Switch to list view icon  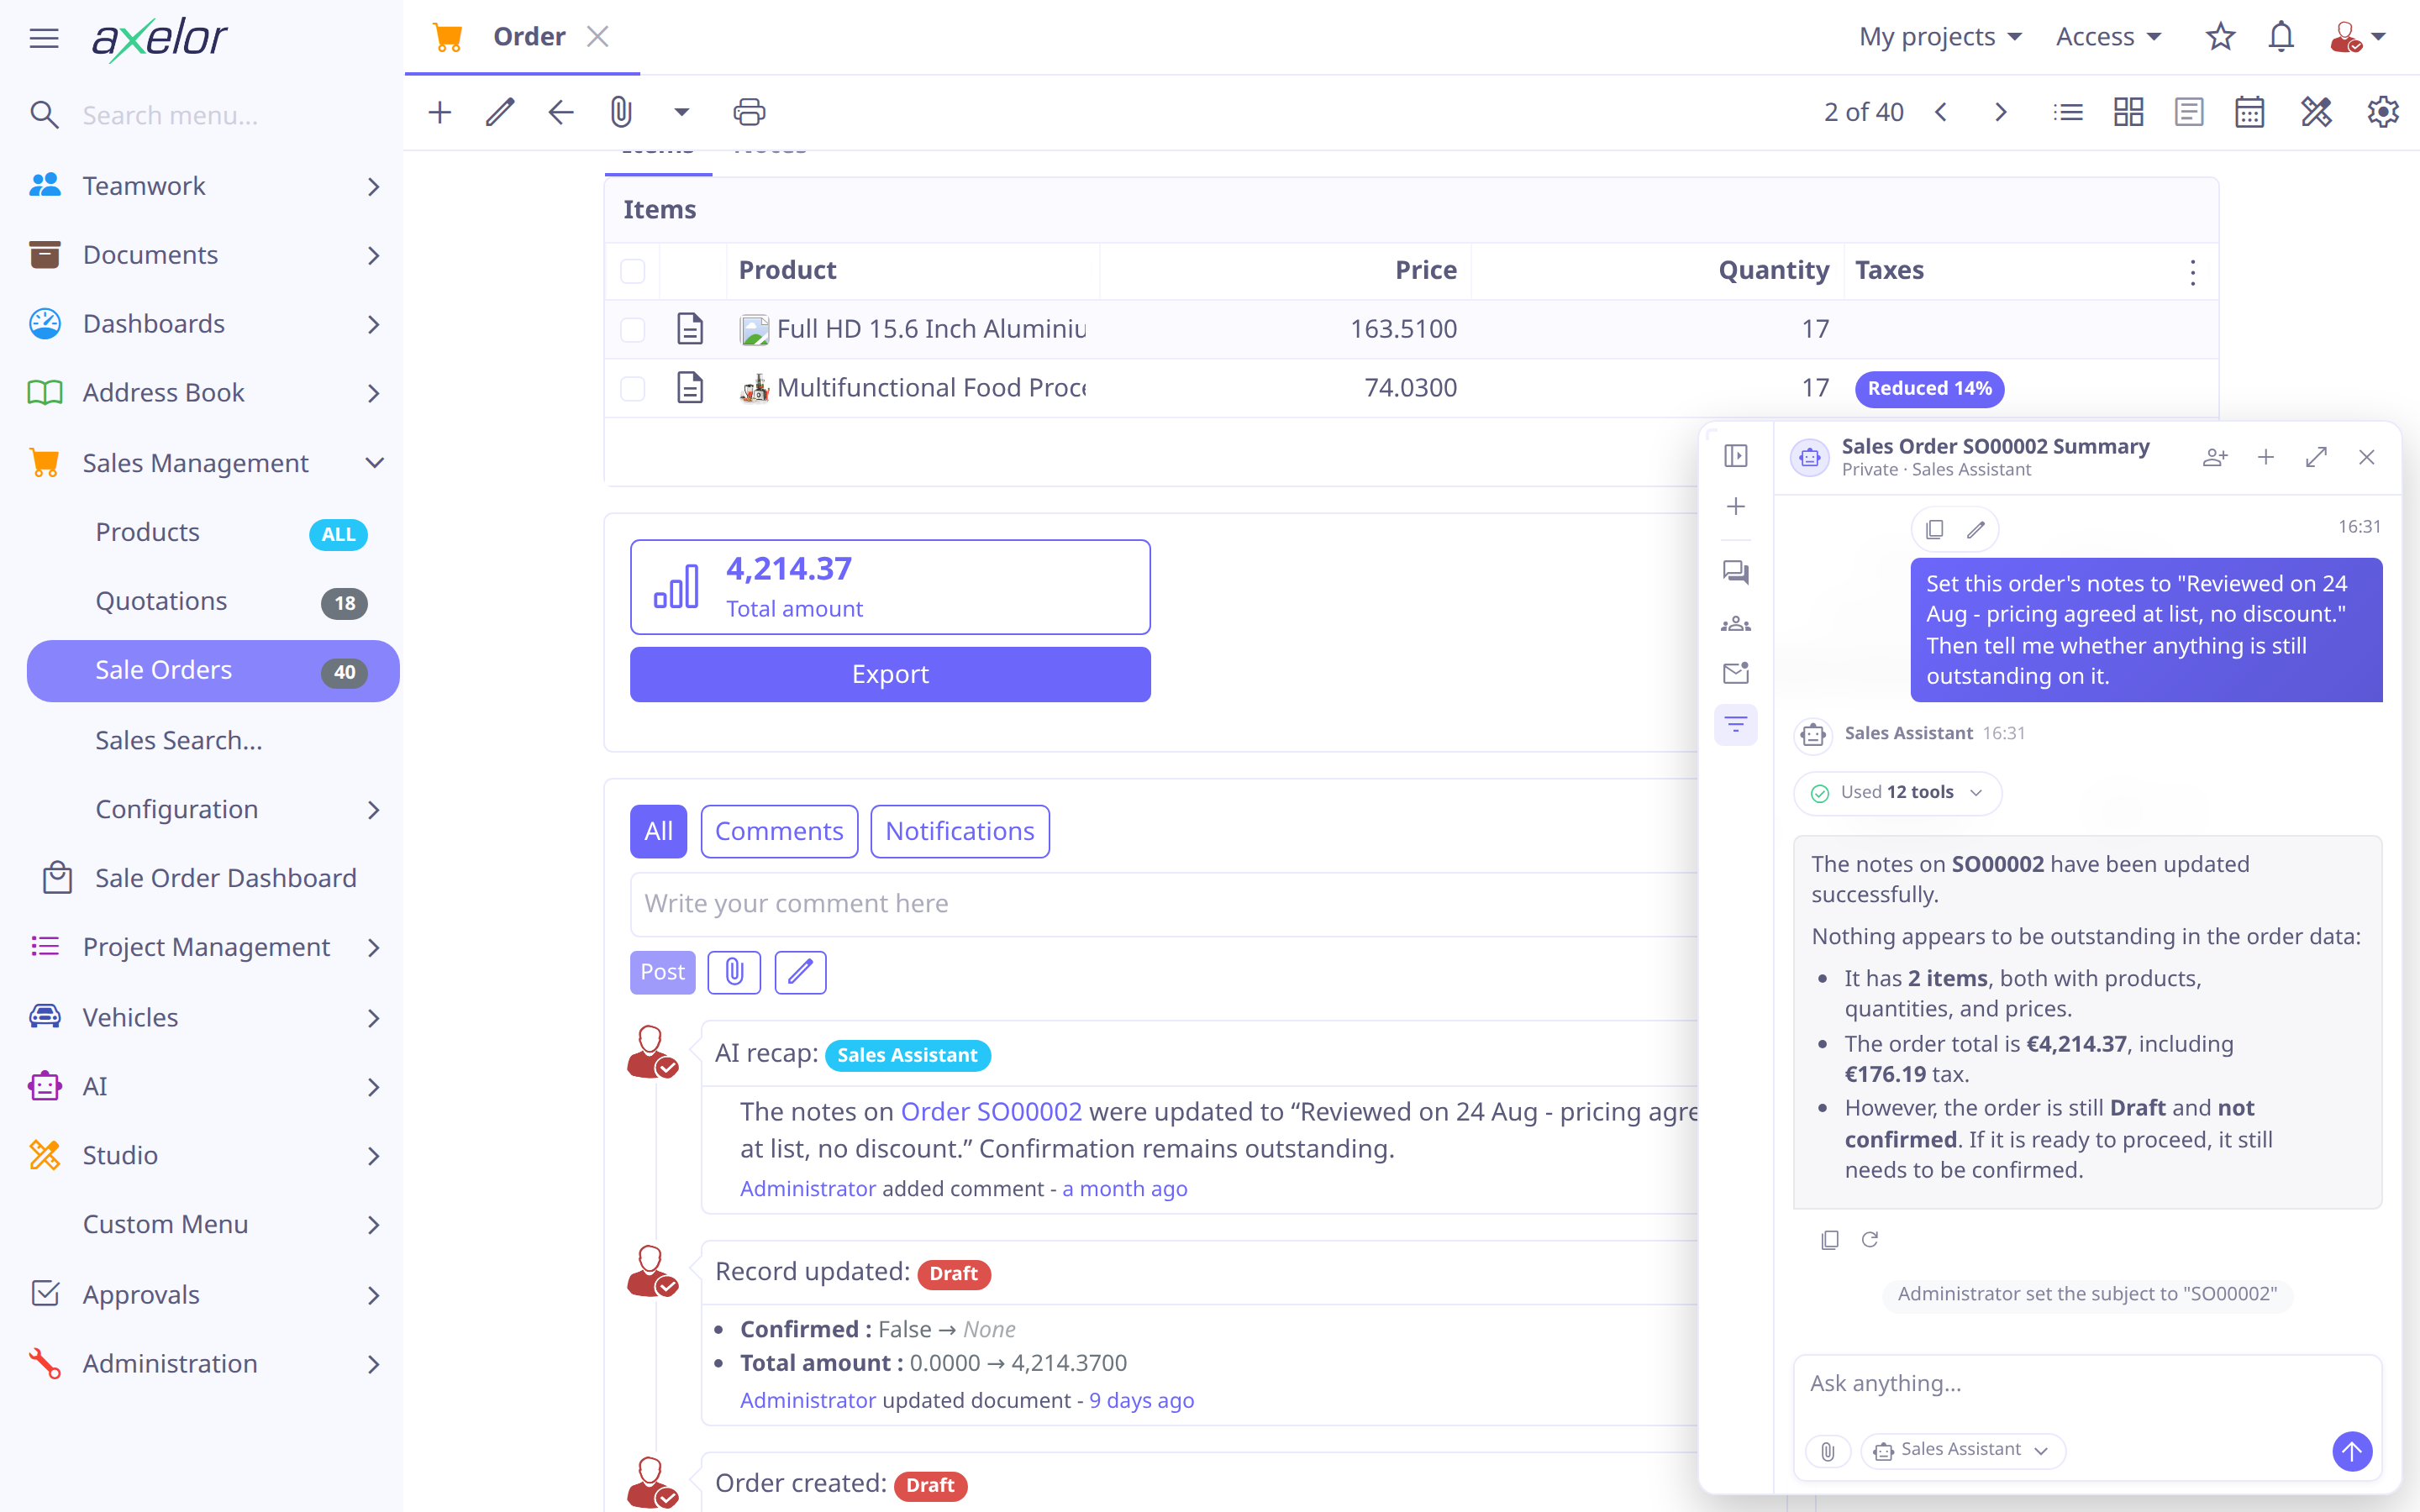(2068, 112)
